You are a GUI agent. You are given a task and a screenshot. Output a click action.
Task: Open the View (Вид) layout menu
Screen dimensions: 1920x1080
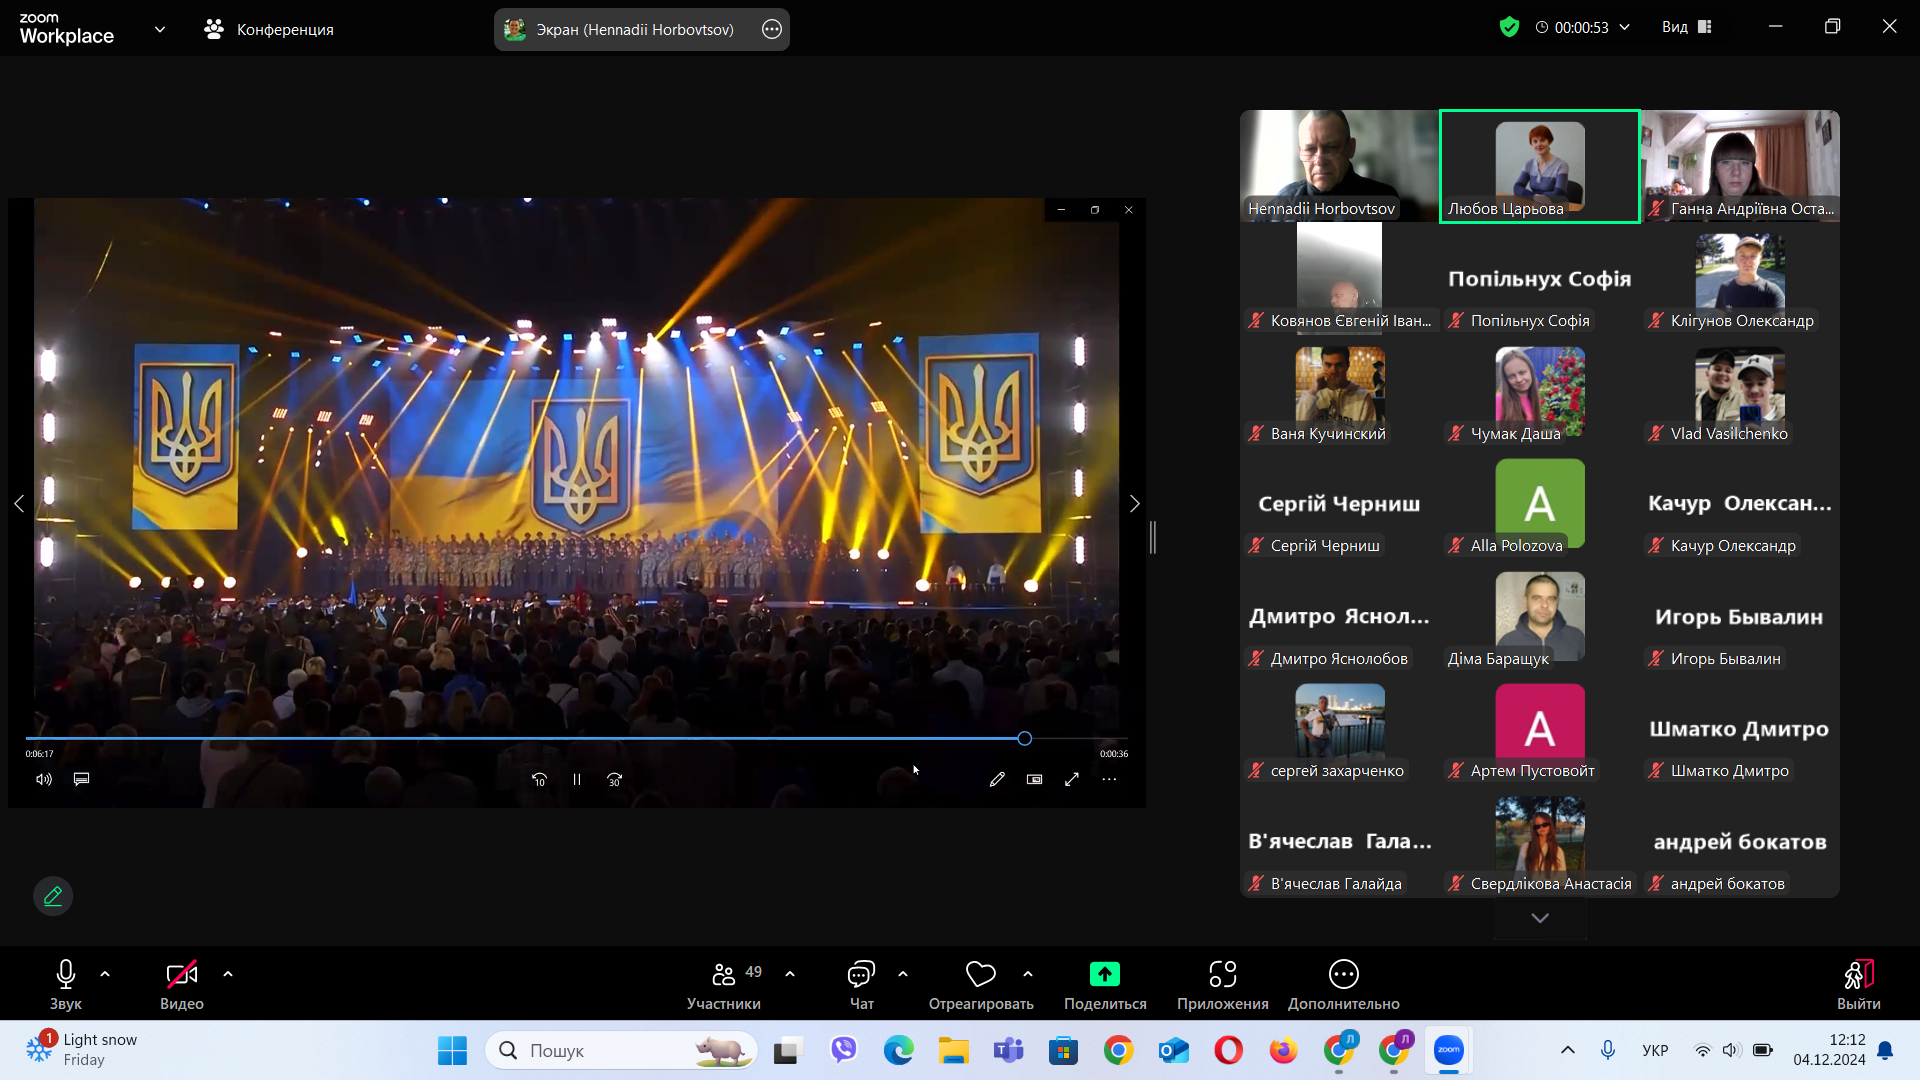click(1686, 27)
